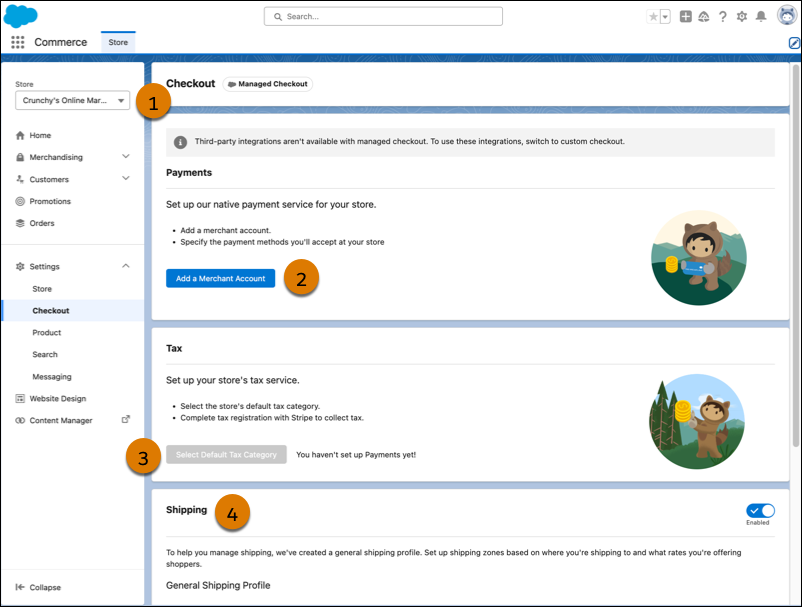Click the search magnifier icon
This screenshot has height=607, width=802.
click(278, 17)
